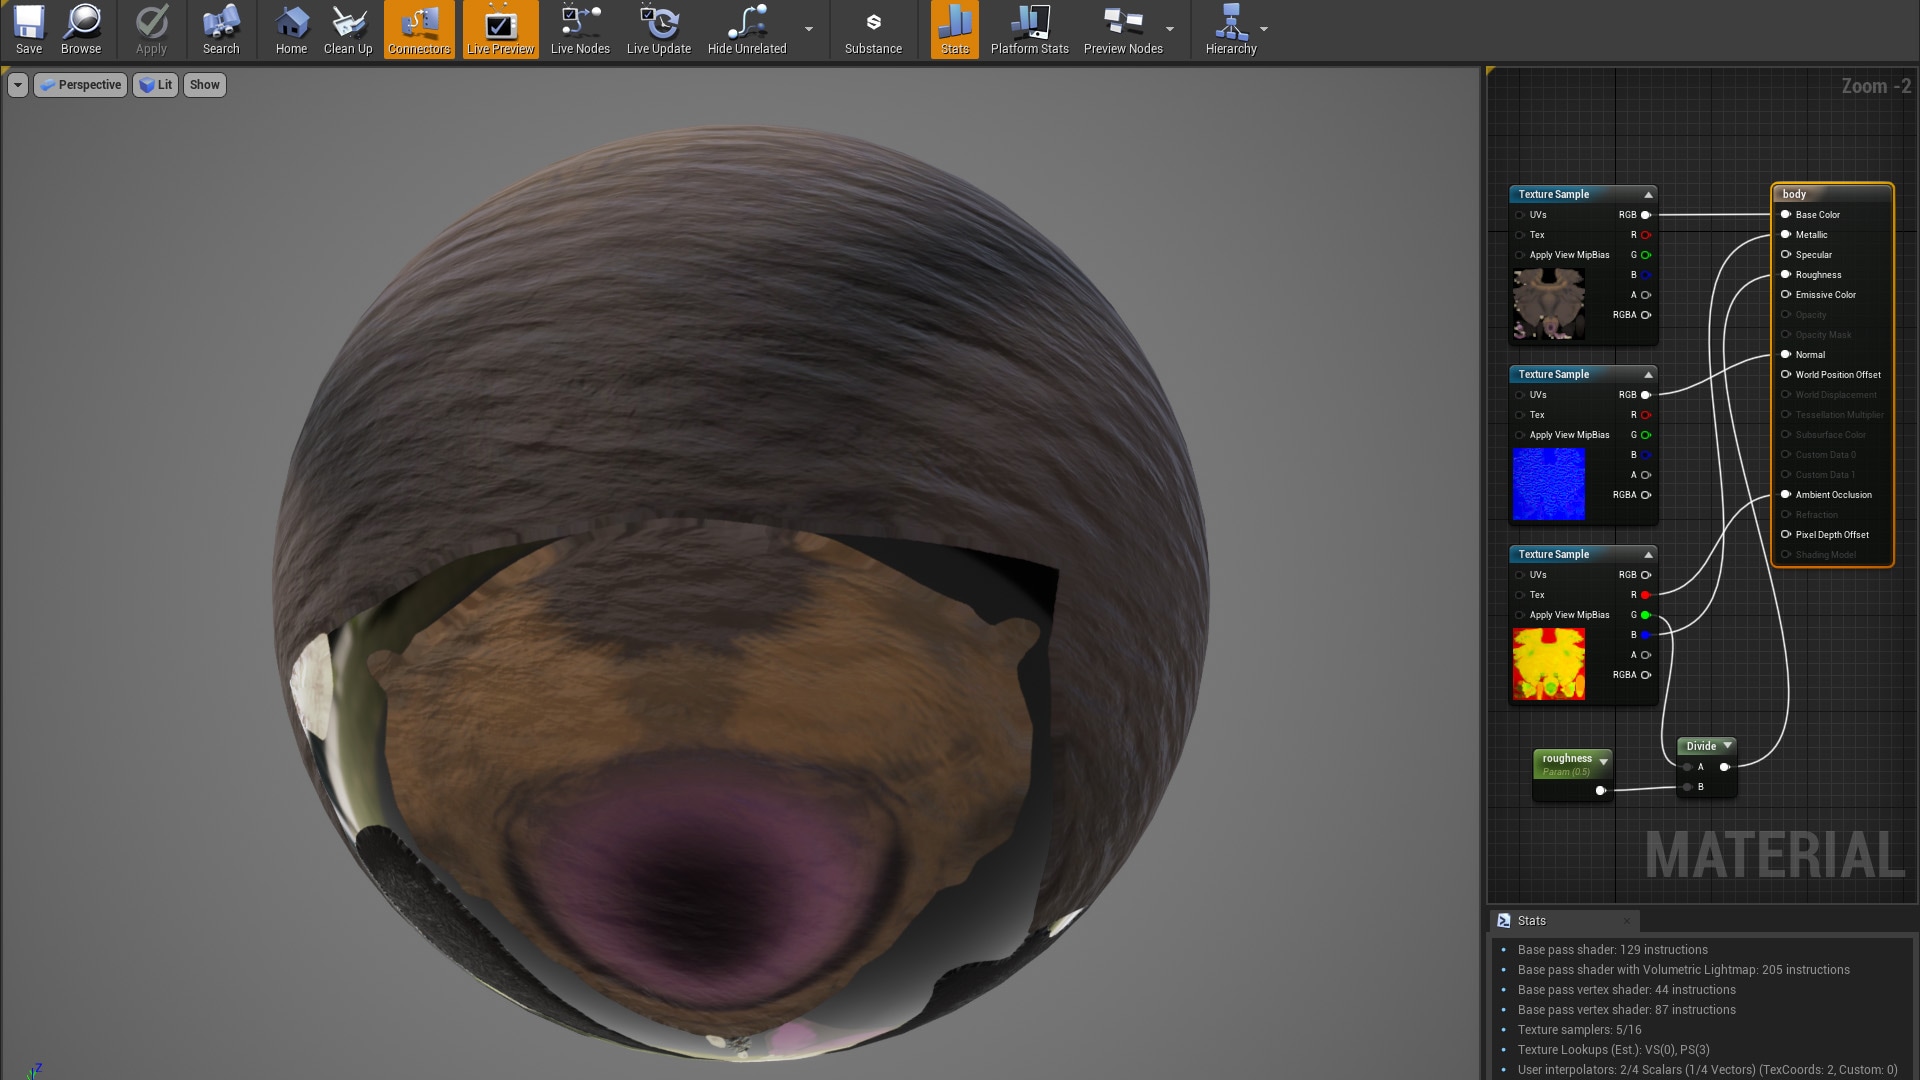1920x1080 pixels.
Task: Open Hide Unrelated options dropdown arrow
Action: tap(809, 29)
